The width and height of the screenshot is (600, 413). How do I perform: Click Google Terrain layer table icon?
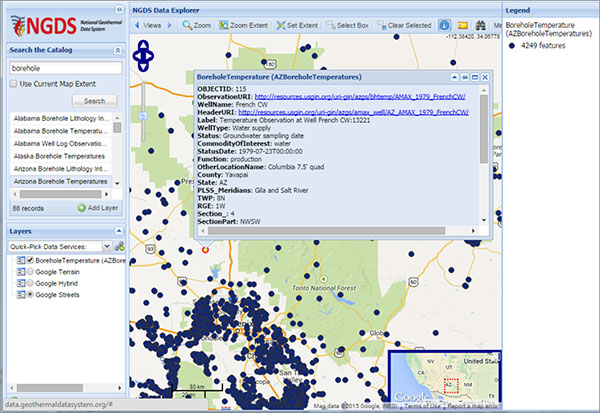point(21,272)
